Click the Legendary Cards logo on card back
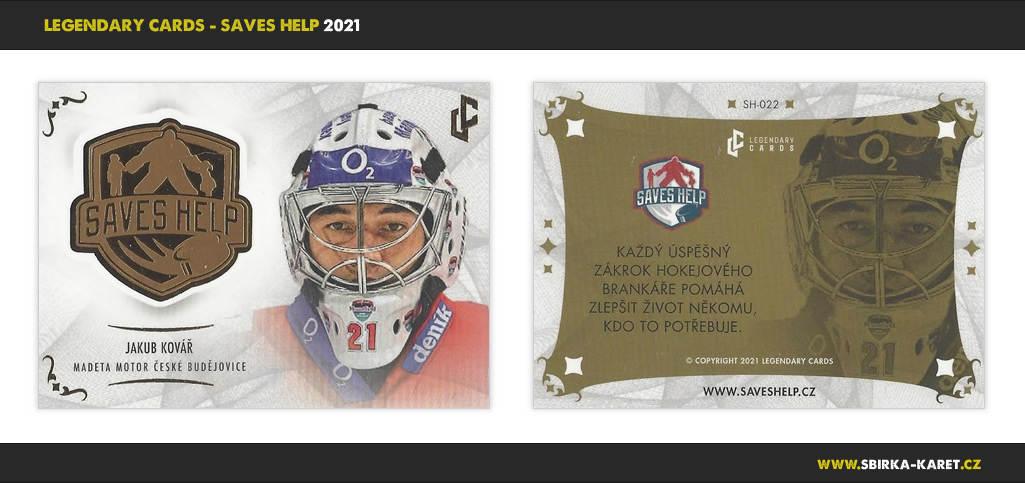The image size is (1025, 483). click(x=762, y=144)
